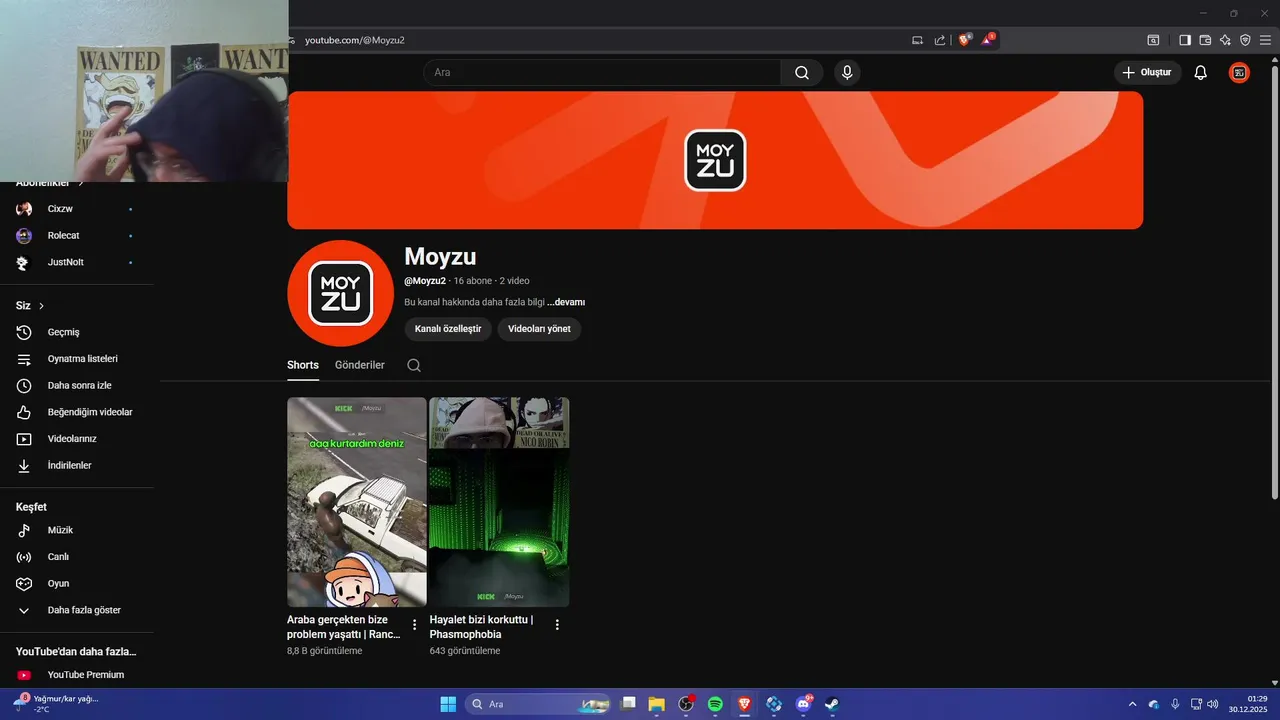Viewport: 1280px width, 720px height.
Task: Open the Brave VPN shield icon
Action: point(1245,40)
